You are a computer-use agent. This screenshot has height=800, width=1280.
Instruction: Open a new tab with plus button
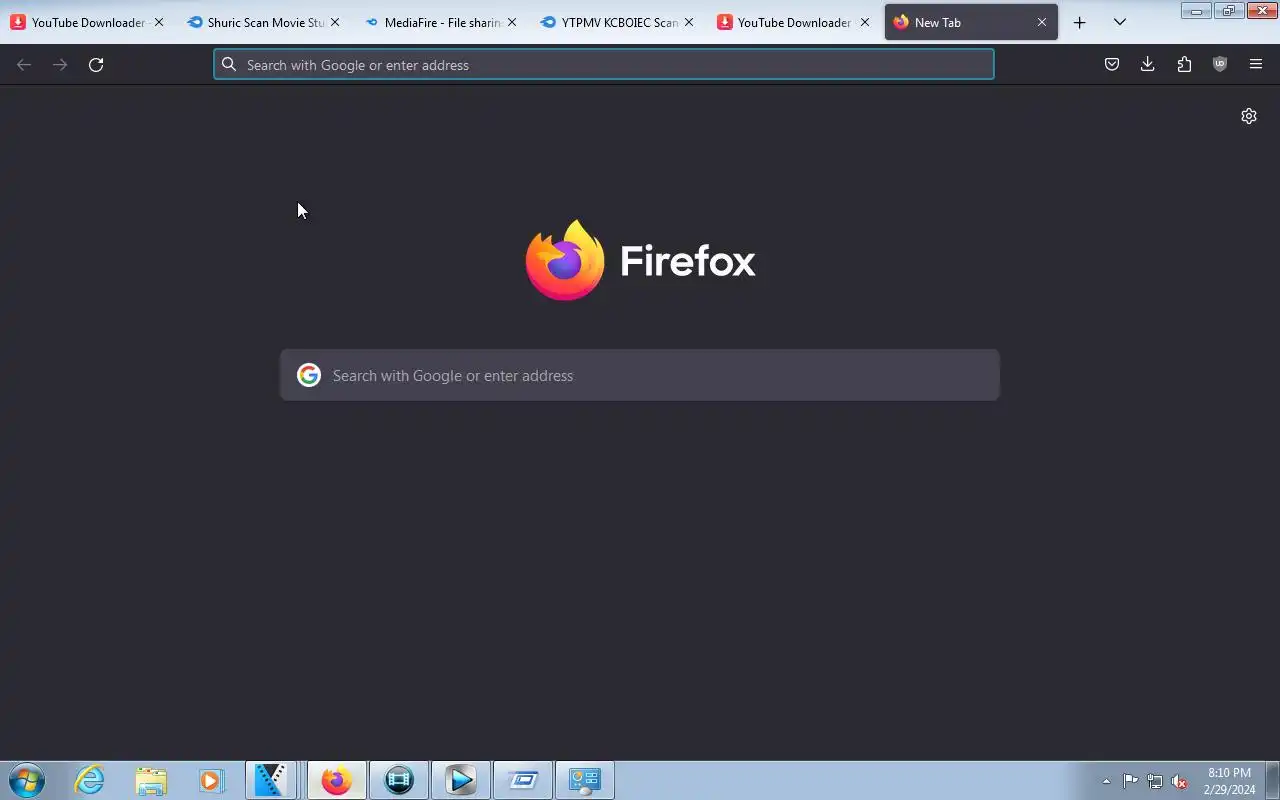1079,22
